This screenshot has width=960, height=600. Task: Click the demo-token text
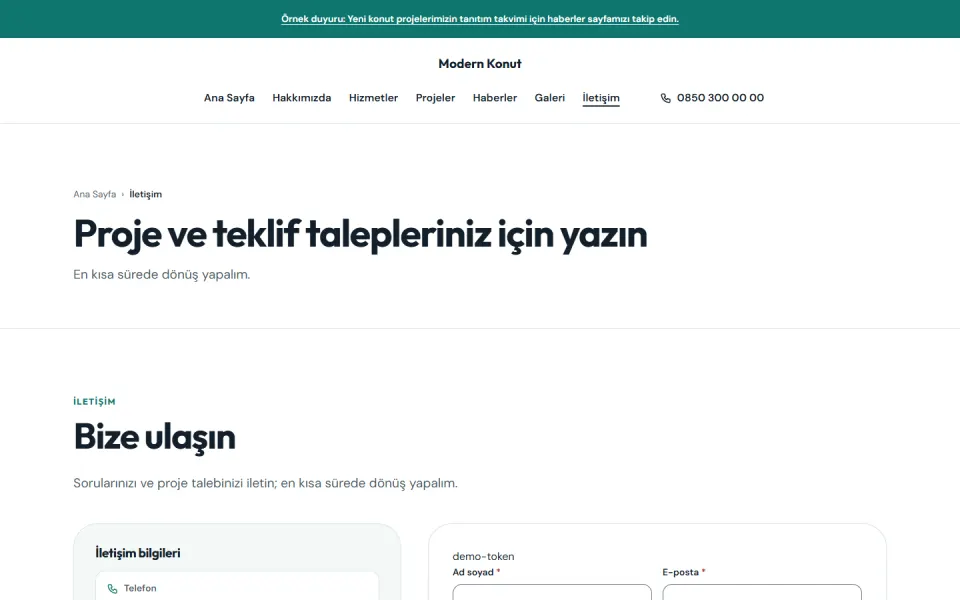[483, 557]
